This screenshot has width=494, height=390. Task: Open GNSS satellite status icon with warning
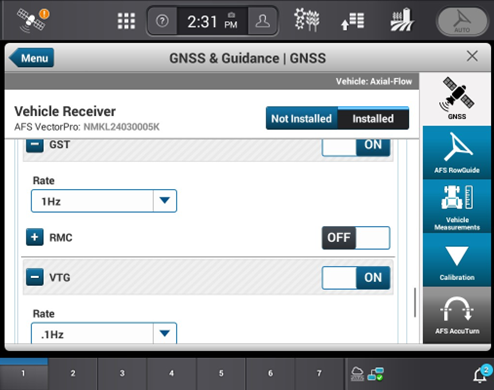point(33,20)
